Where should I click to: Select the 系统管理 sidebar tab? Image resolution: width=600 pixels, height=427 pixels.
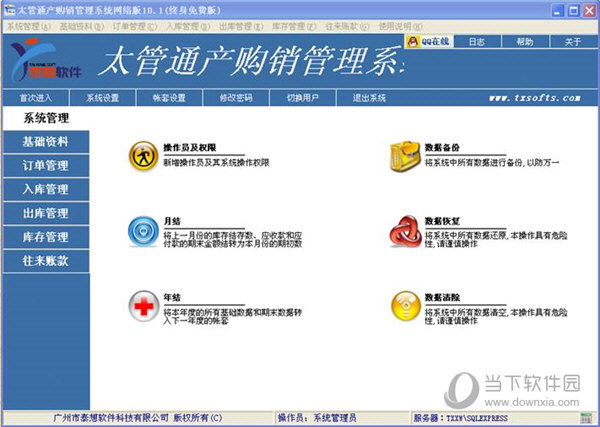(46, 118)
